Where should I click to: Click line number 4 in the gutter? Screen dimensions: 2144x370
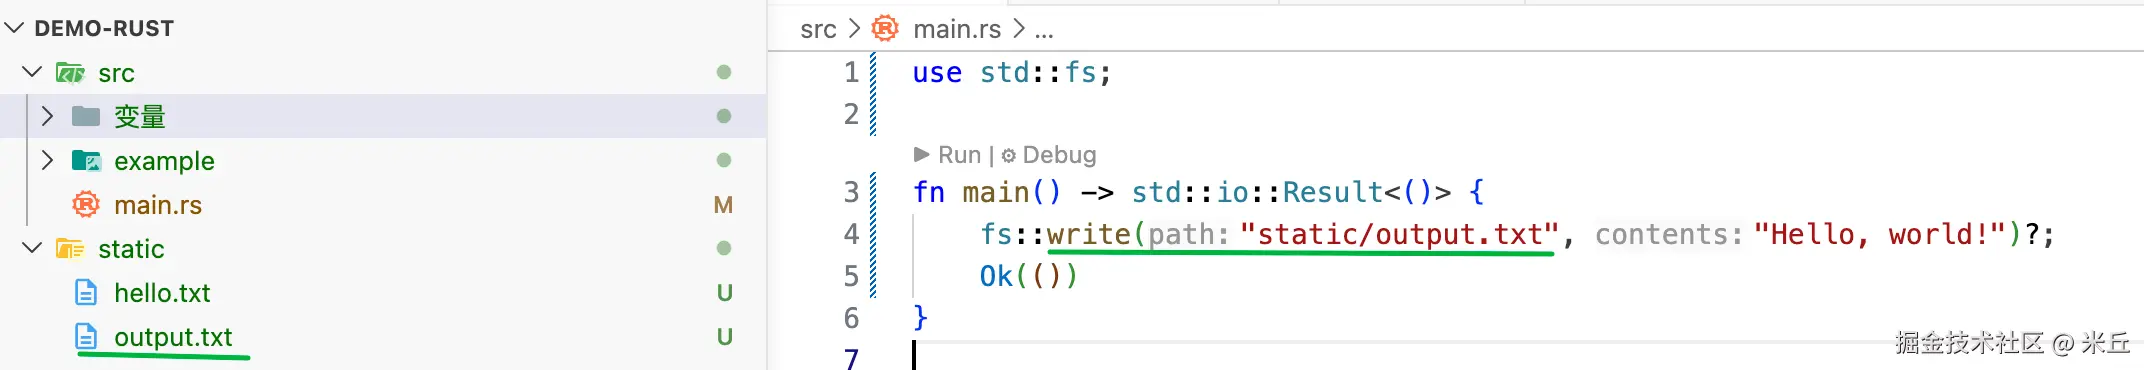tap(851, 234)
